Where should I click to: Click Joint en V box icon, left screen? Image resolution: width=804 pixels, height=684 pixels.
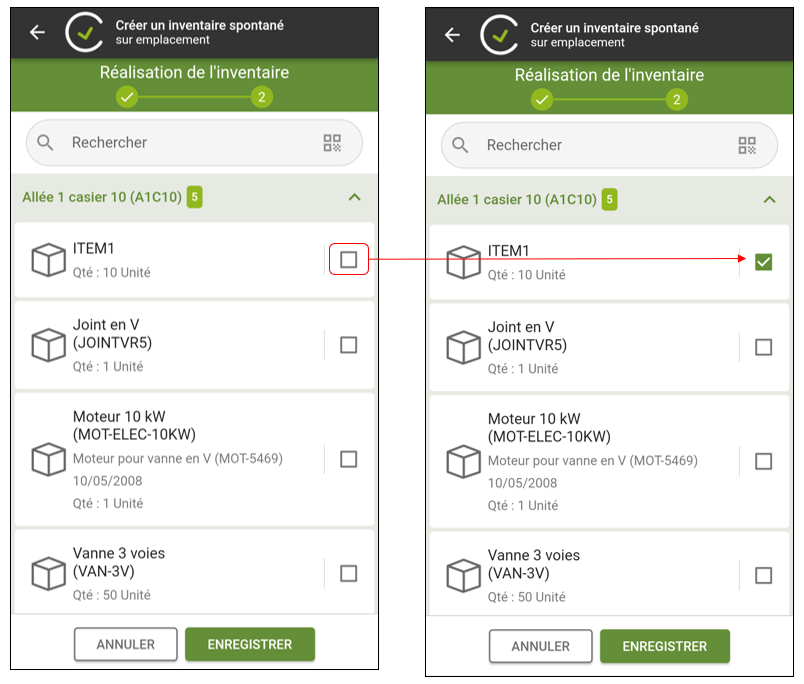pyautogui.click(x=49, y=345)
